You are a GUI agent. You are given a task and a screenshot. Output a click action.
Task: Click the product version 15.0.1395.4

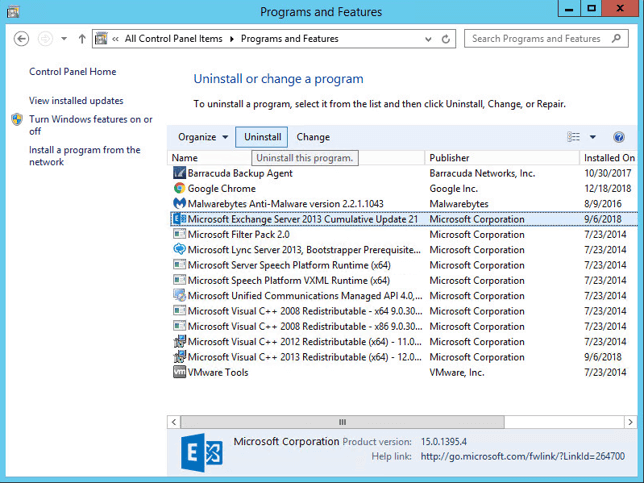[444, 442]
